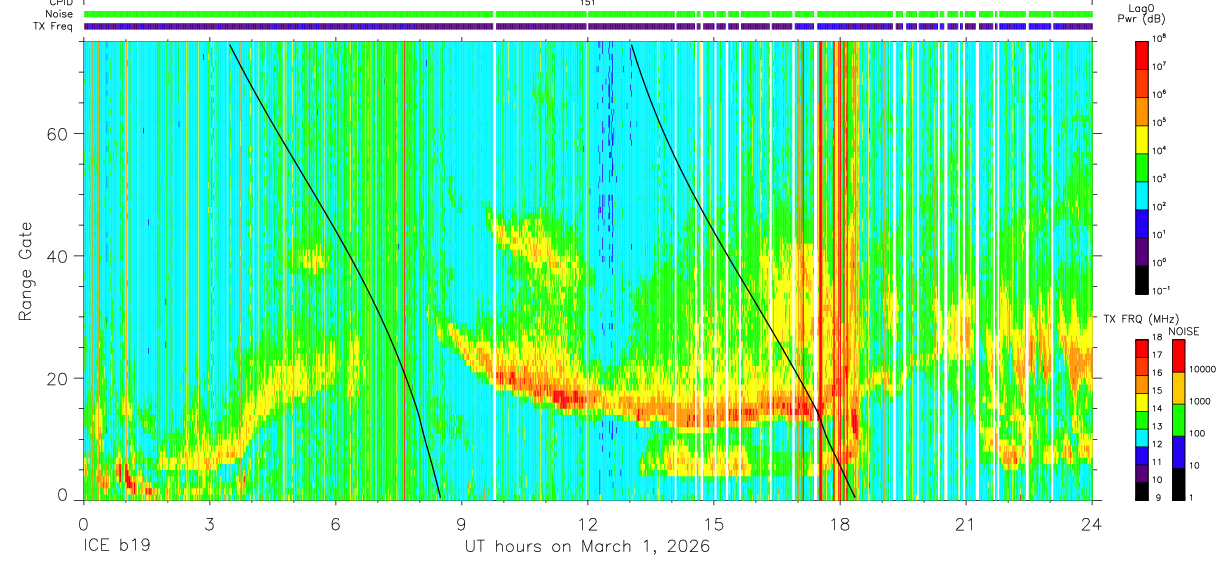
Task: Click UT hour tick label '9' on x-axis
Action: 461,524
